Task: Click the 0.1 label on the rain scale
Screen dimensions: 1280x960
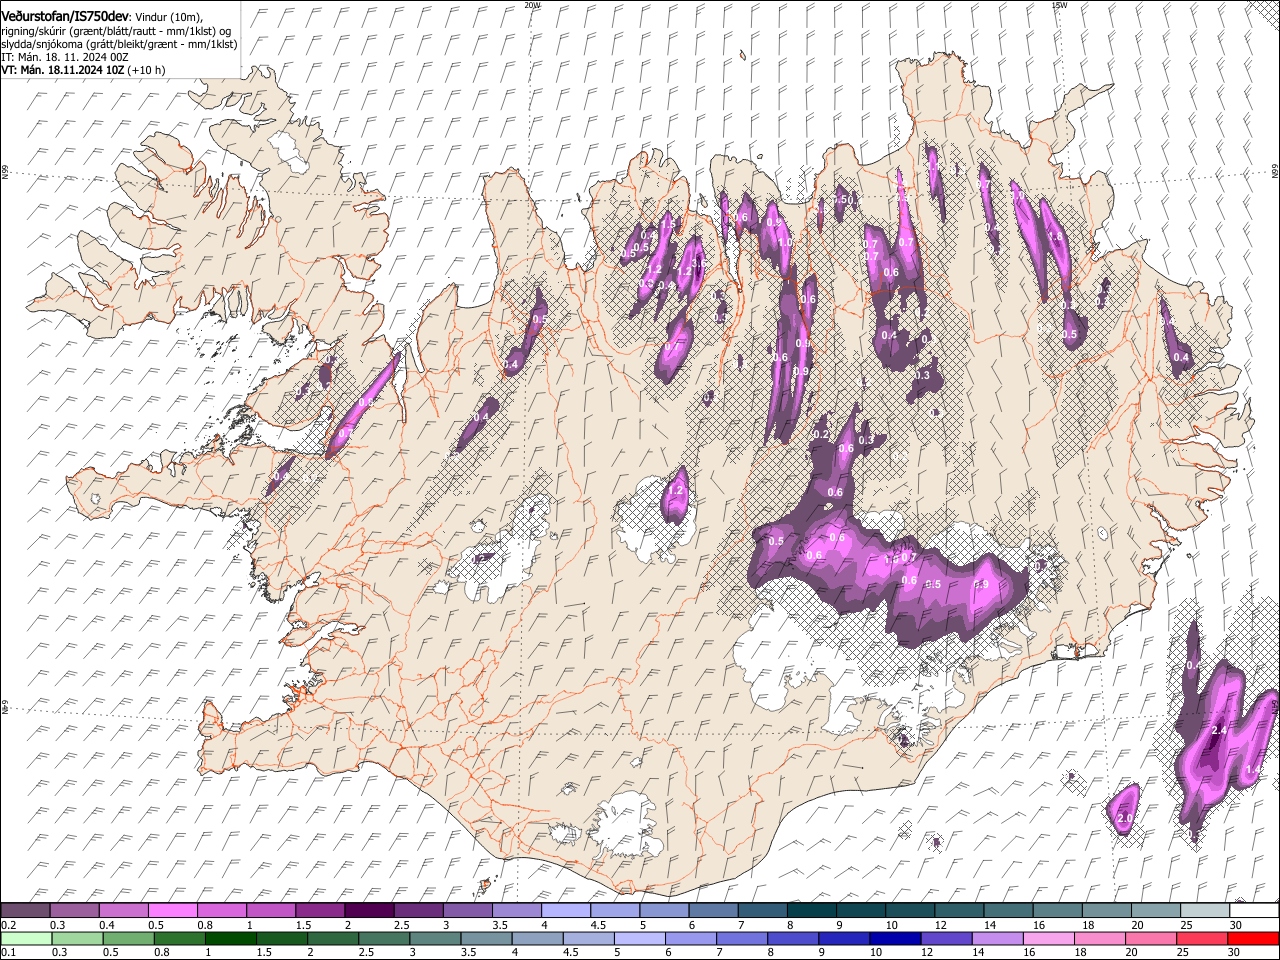Action: [8, 953]
